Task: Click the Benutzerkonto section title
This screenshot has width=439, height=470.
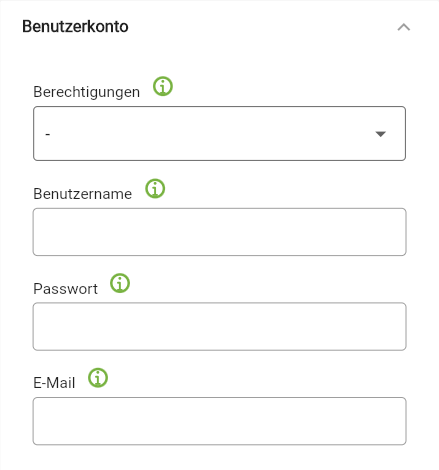Action: (x=75, y=27)
